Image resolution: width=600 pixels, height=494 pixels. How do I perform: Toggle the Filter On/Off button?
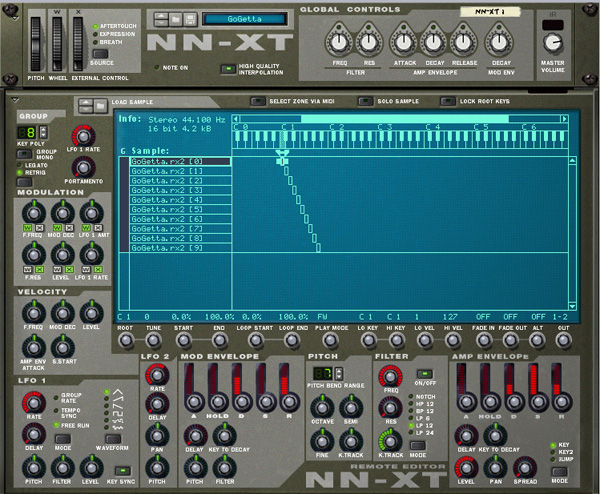[x=424, y=373]
